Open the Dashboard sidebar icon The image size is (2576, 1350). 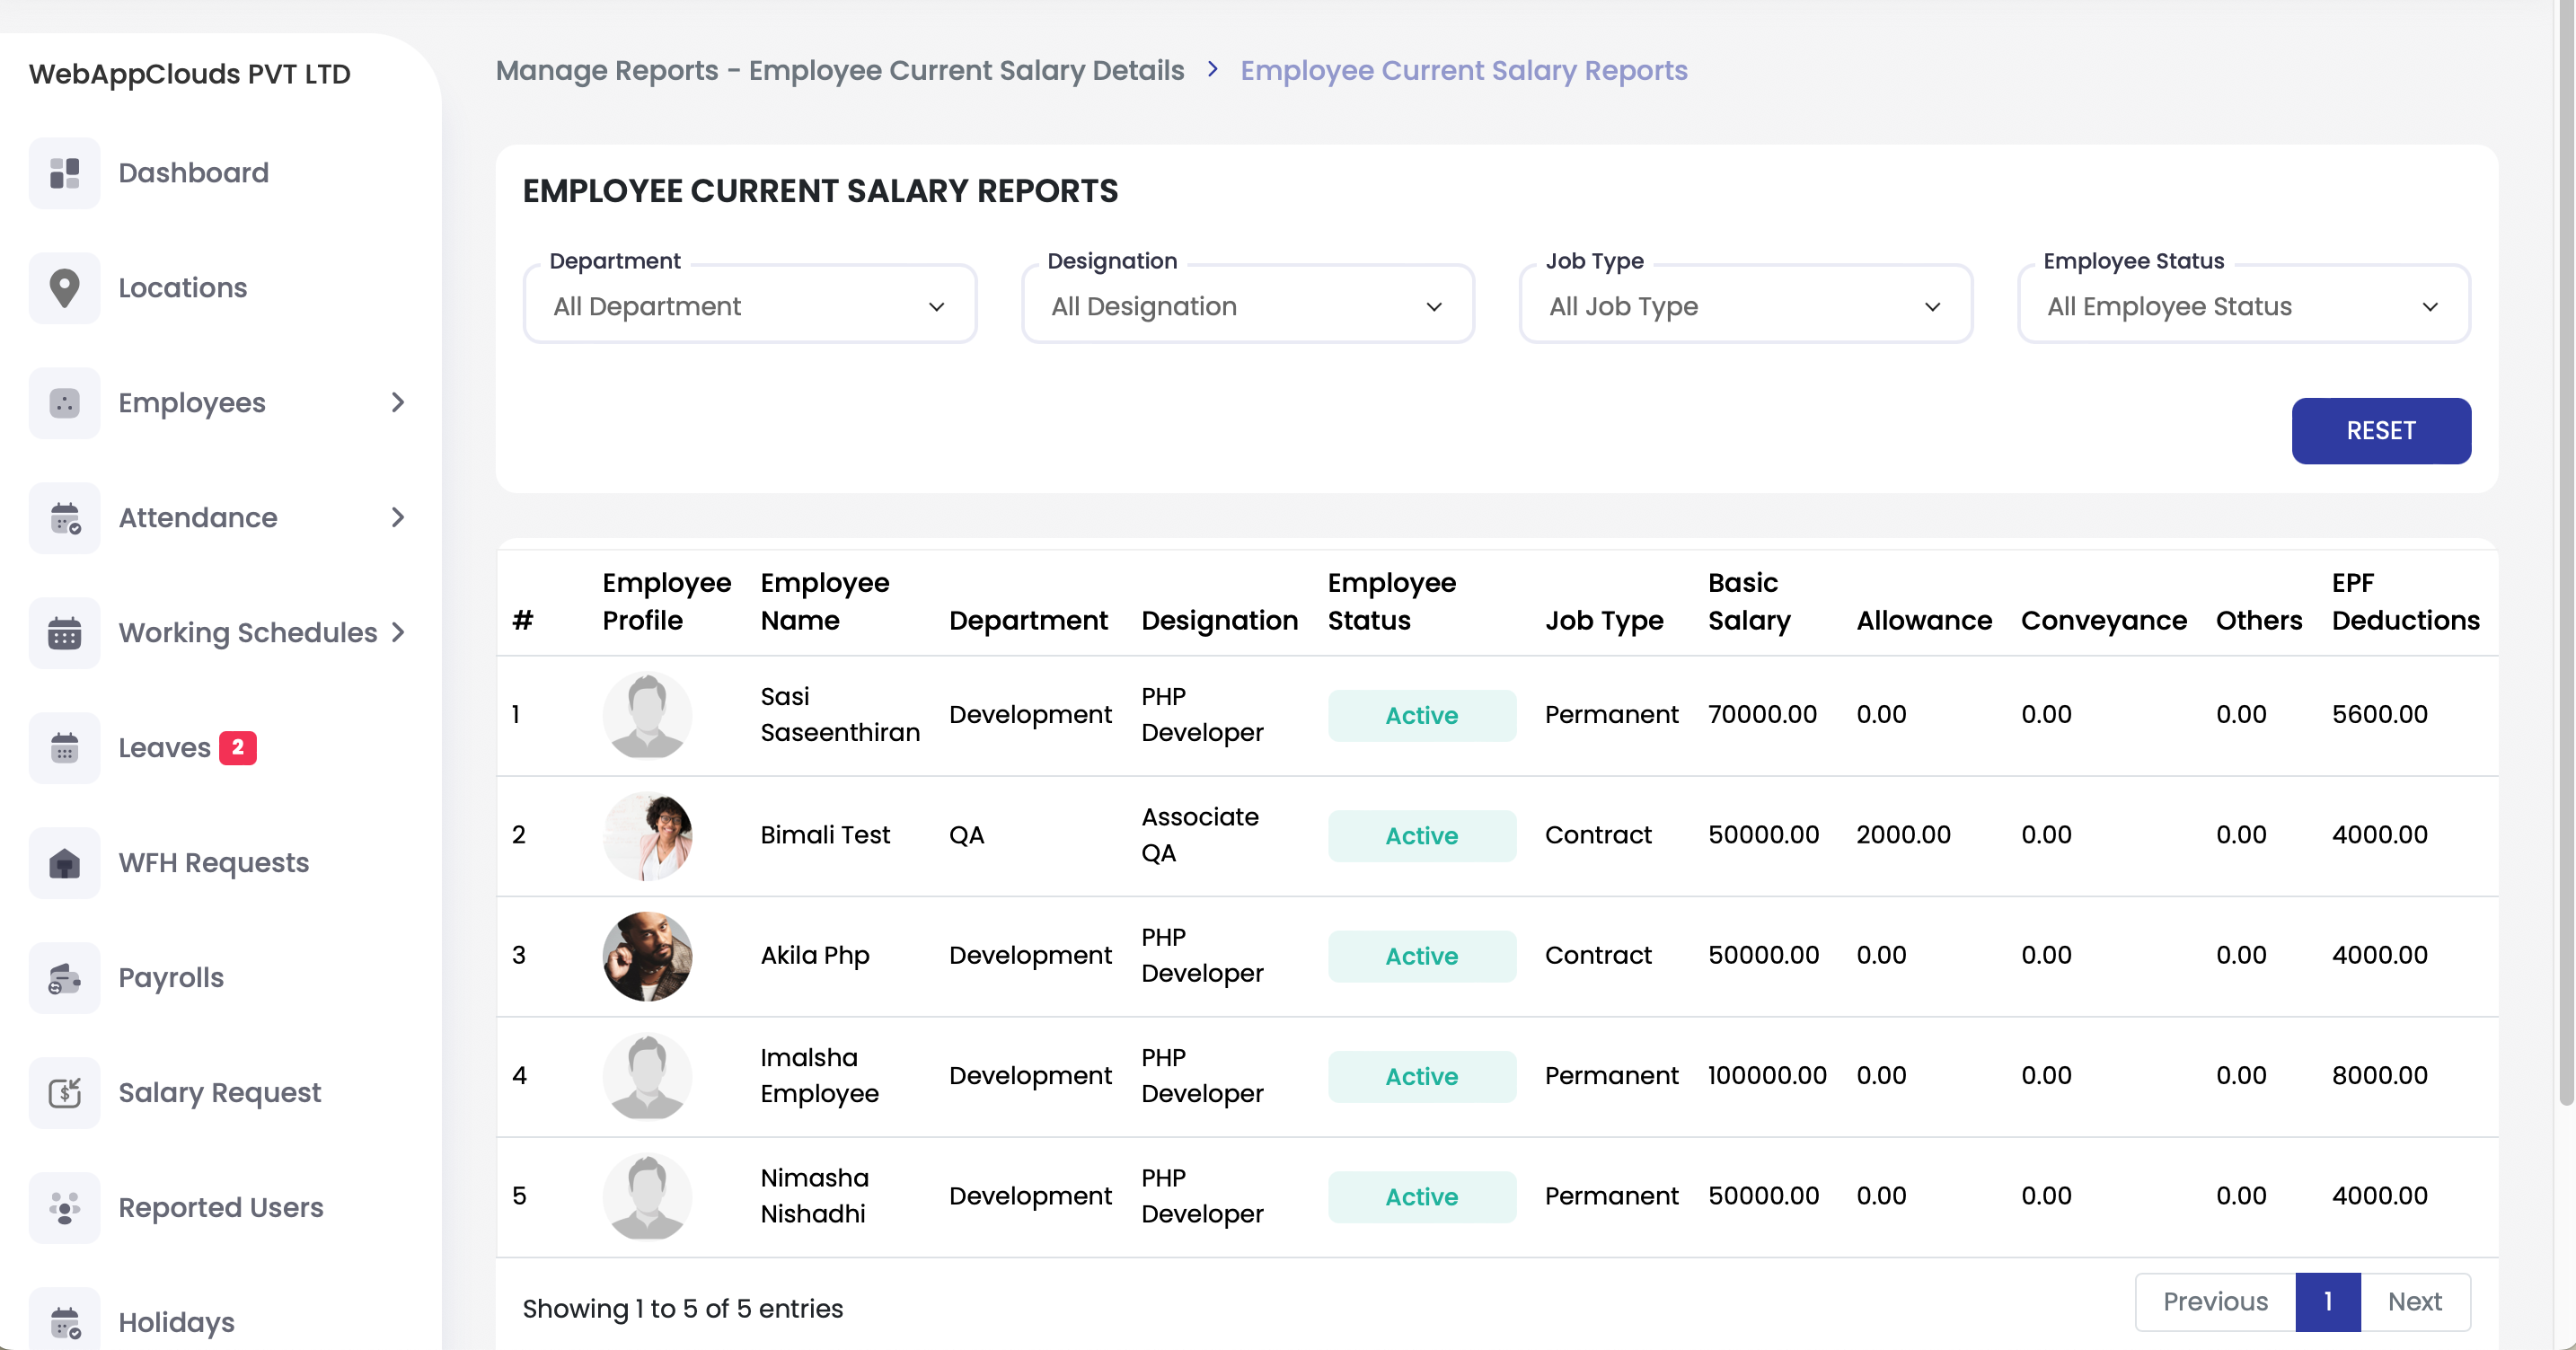[x=64, y=173]
